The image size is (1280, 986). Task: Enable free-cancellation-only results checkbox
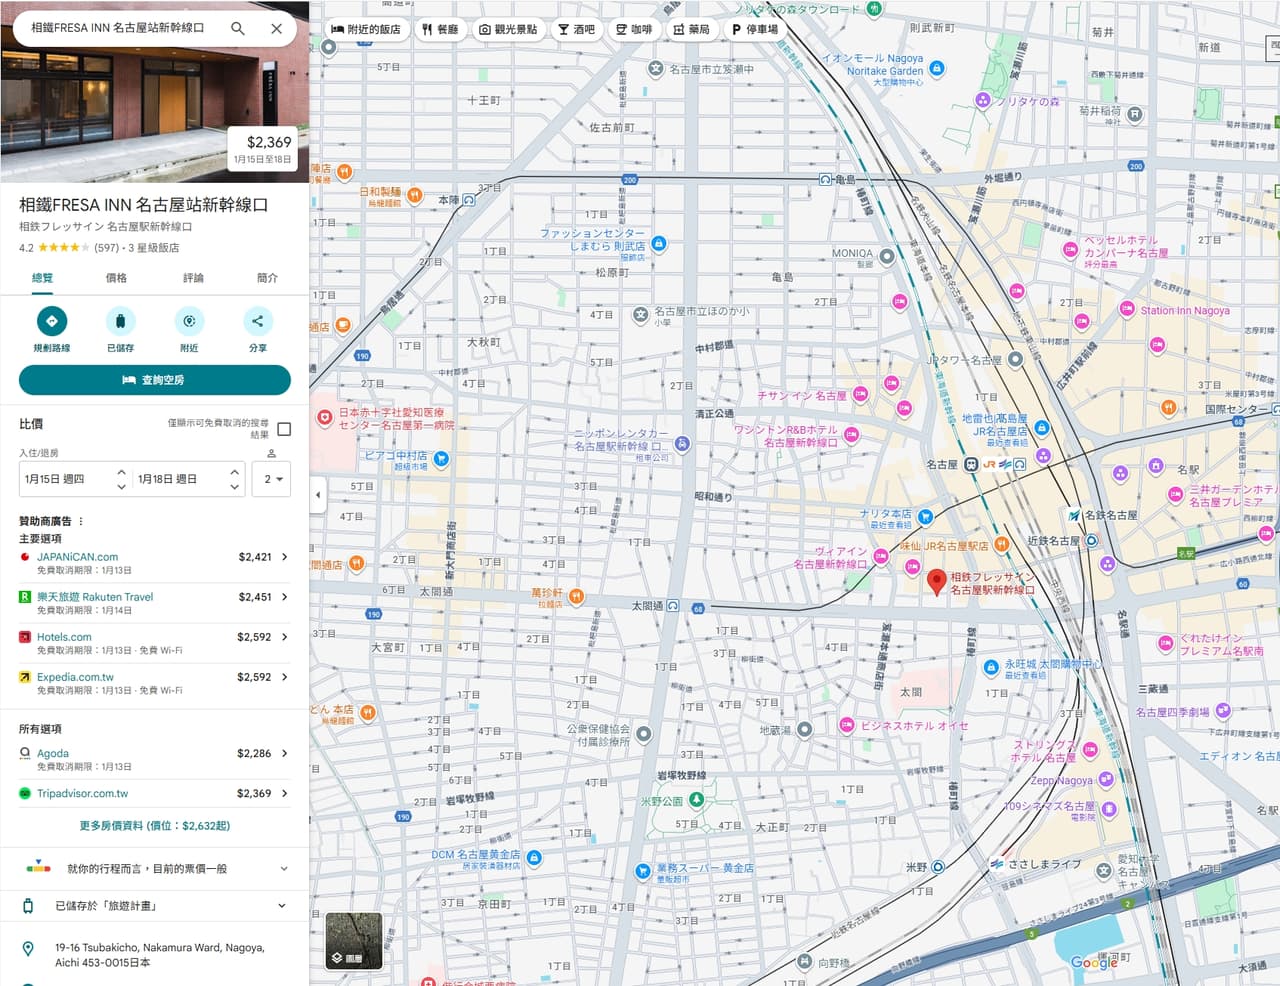pyautogui.click(x=284, y=429)
